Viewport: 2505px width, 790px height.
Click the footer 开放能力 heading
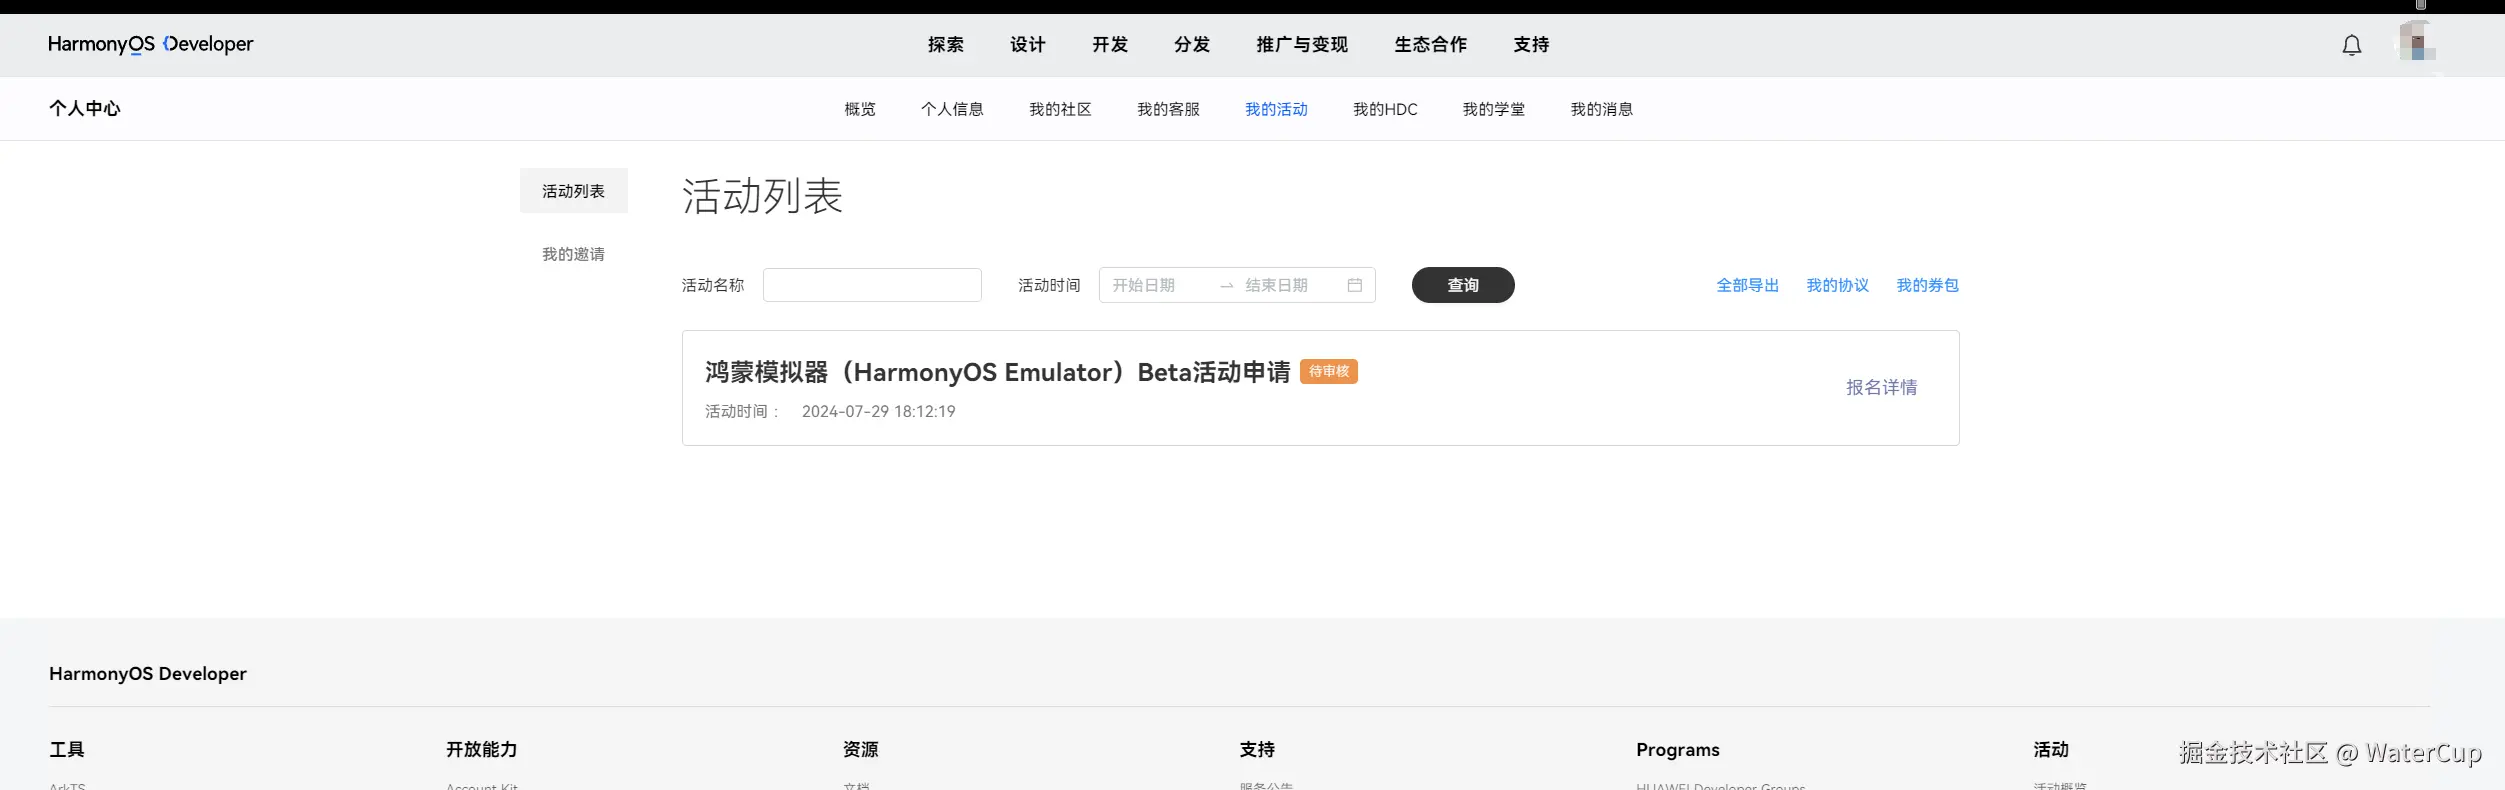pyautogui.click(x=482, y=749)
